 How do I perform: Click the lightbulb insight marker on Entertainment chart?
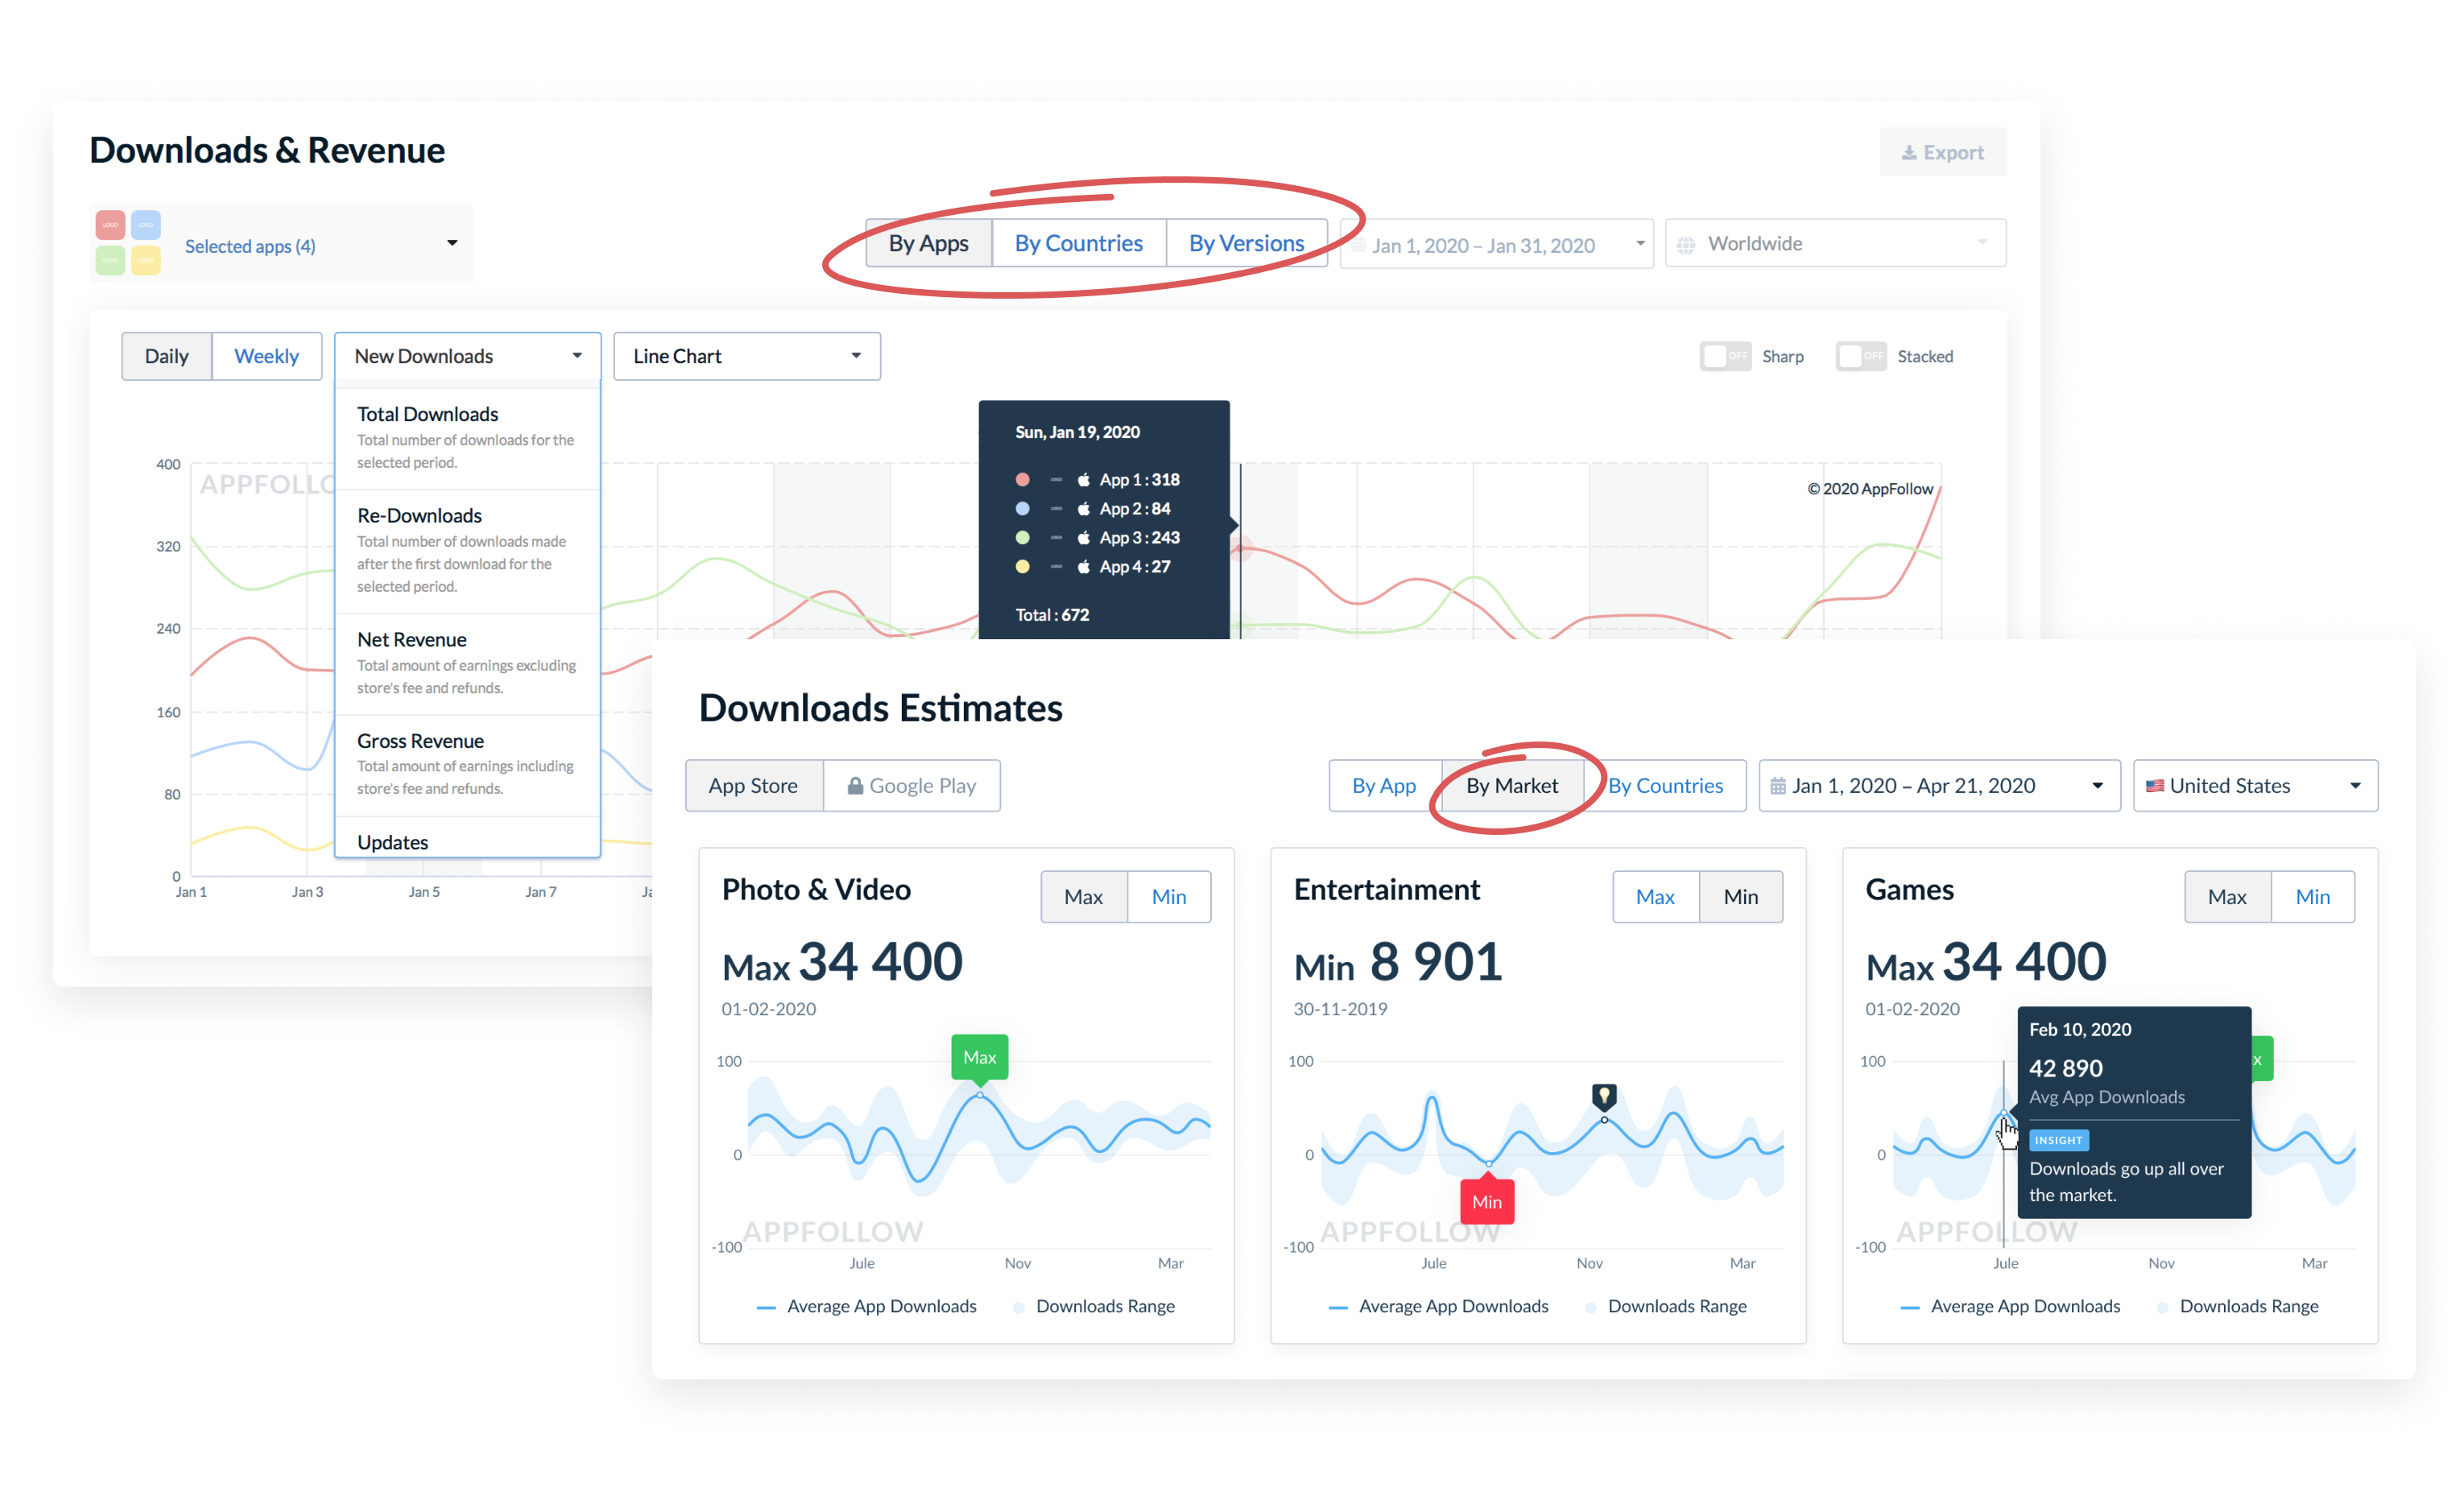1603,1096
